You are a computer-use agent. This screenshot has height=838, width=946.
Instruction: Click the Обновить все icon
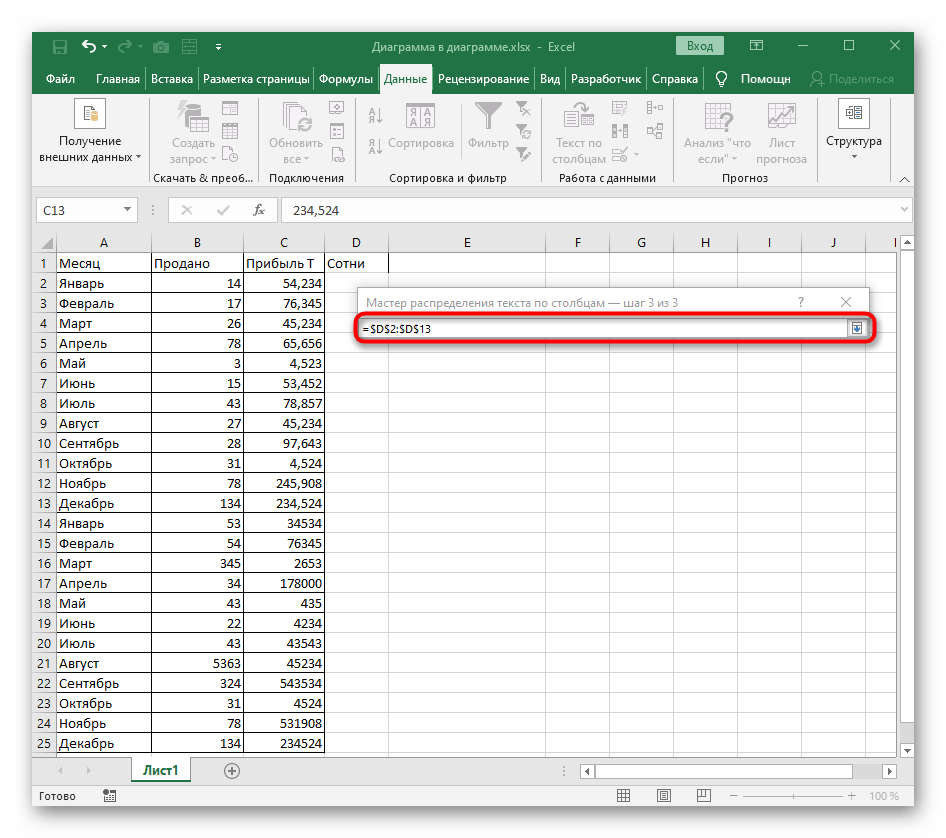point(297,117)
